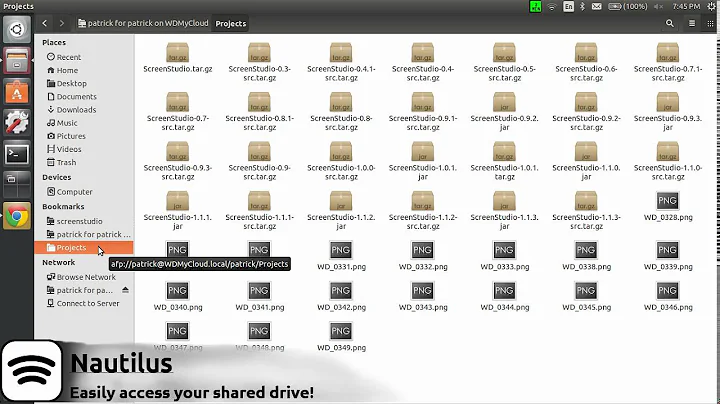Select WD_0340.png image icon

point(177,291)
